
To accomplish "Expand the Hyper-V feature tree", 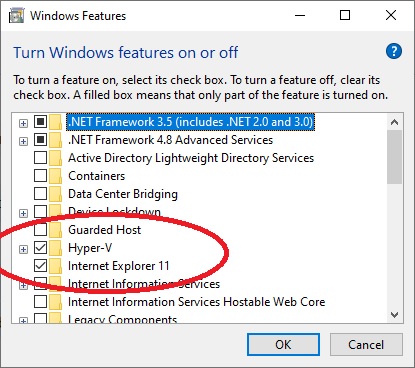I will coord(23,249).
